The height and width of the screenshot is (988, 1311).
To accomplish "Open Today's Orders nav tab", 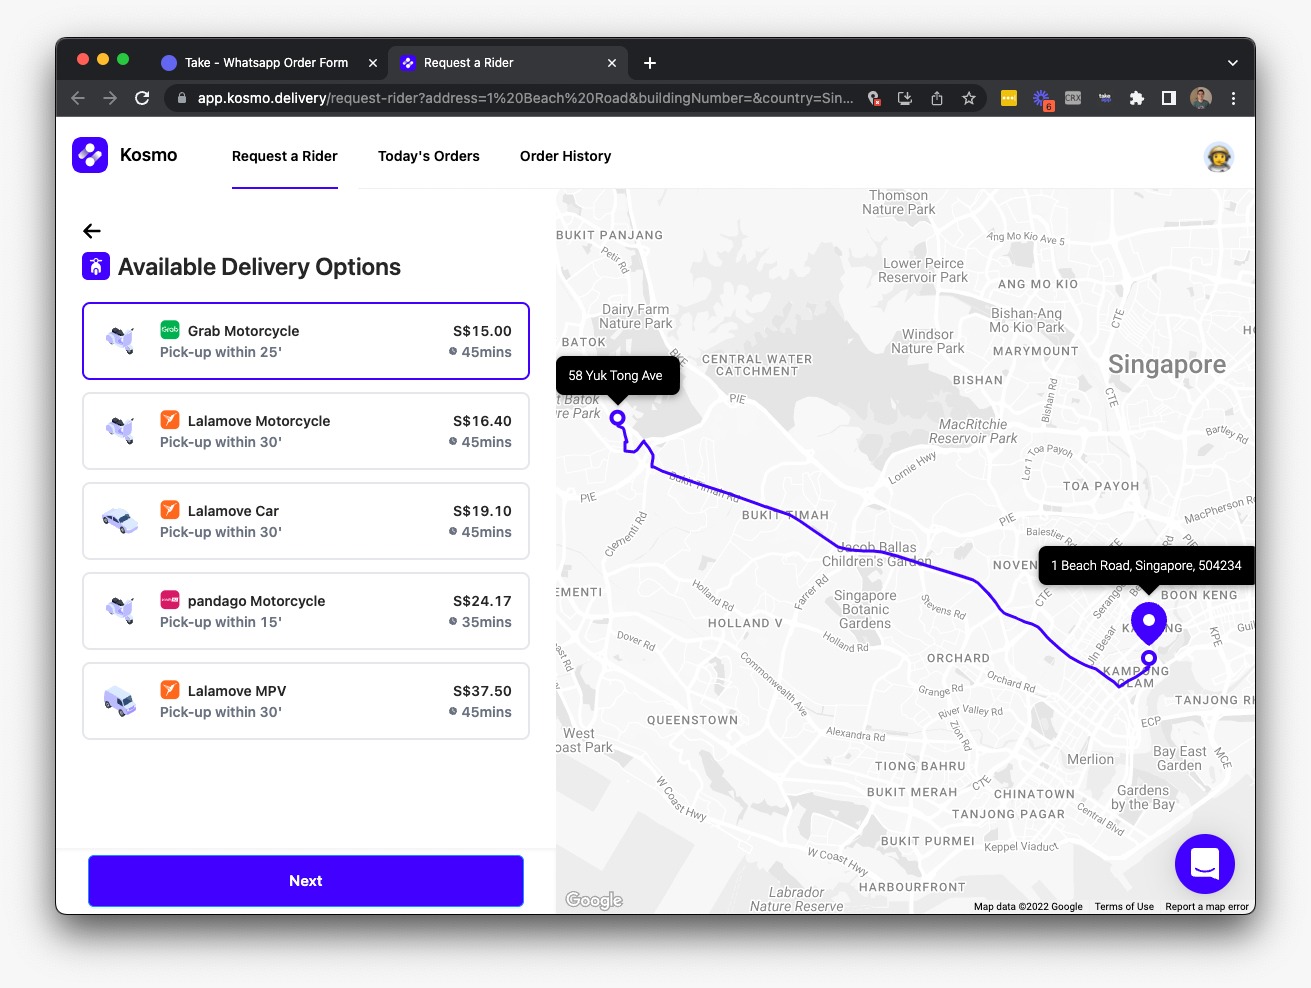I will coord(429,156).
